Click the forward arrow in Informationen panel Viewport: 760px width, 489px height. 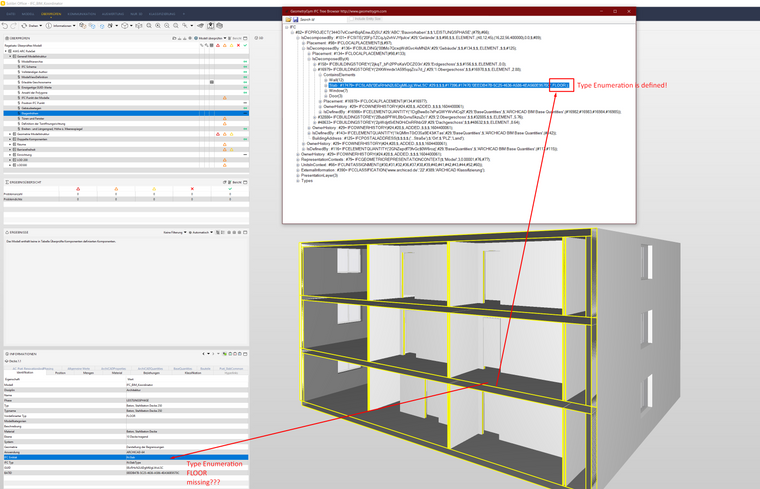212,354
